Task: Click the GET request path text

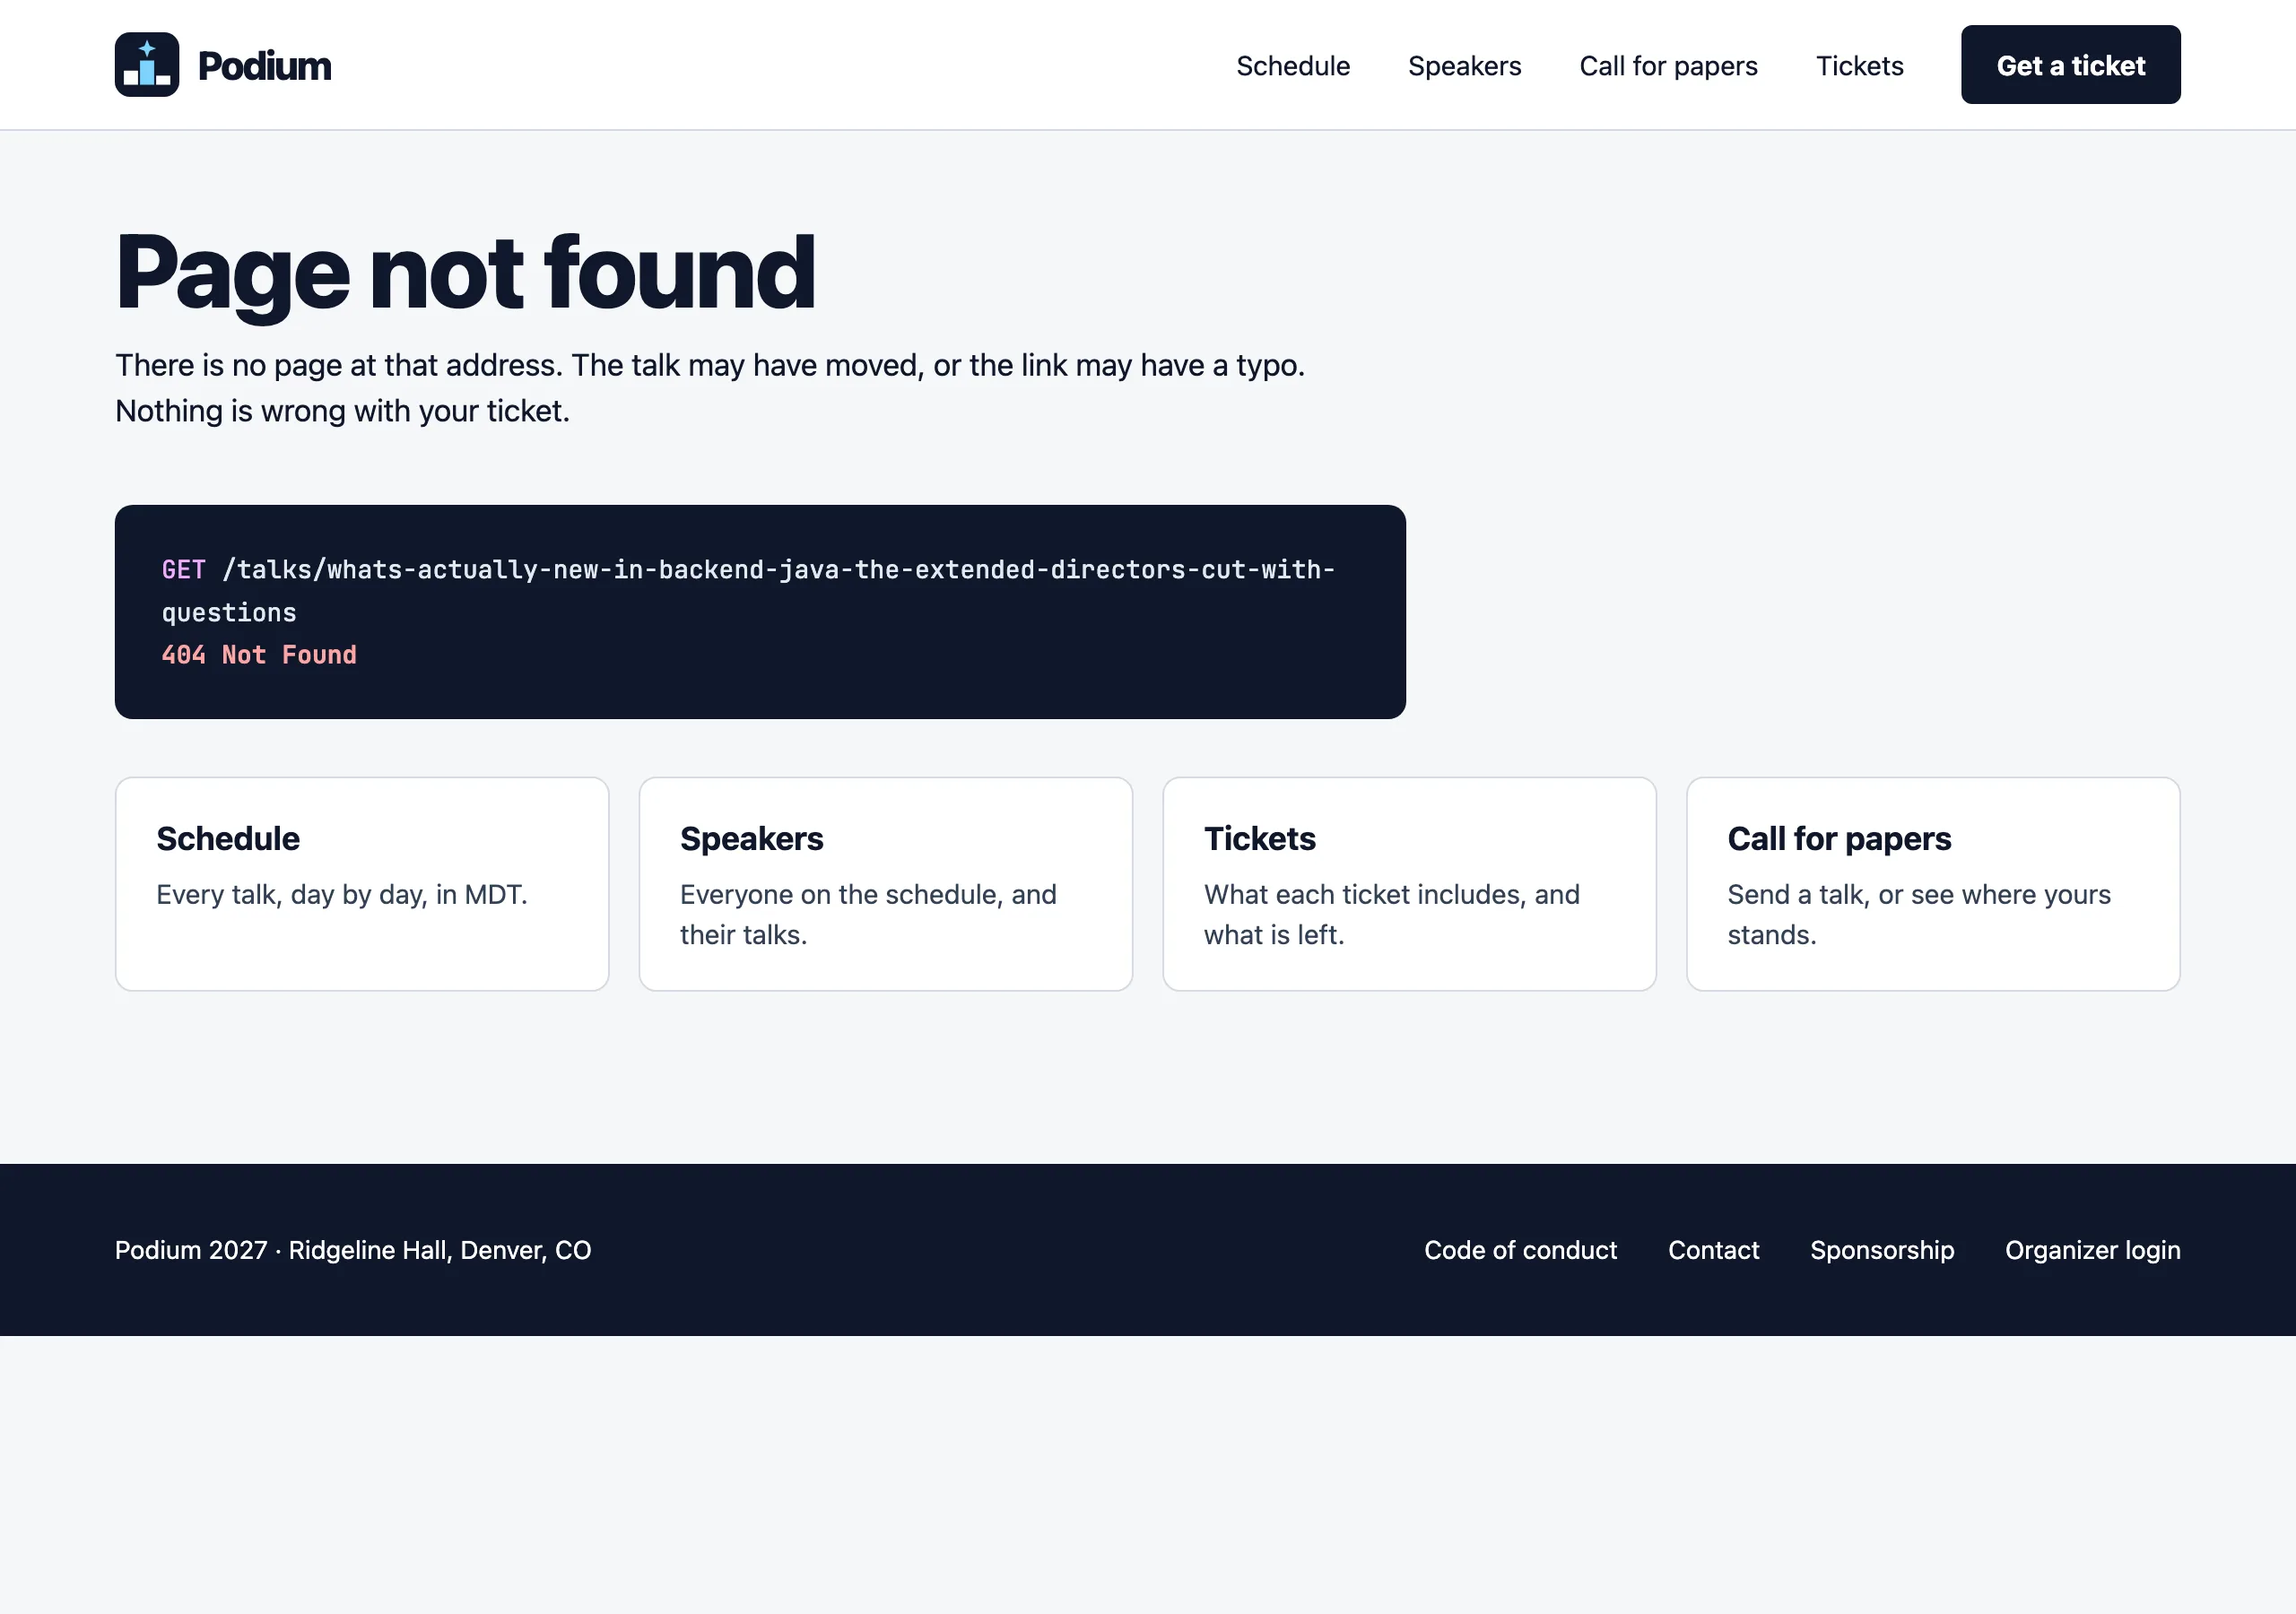Action: coord(748,591)
